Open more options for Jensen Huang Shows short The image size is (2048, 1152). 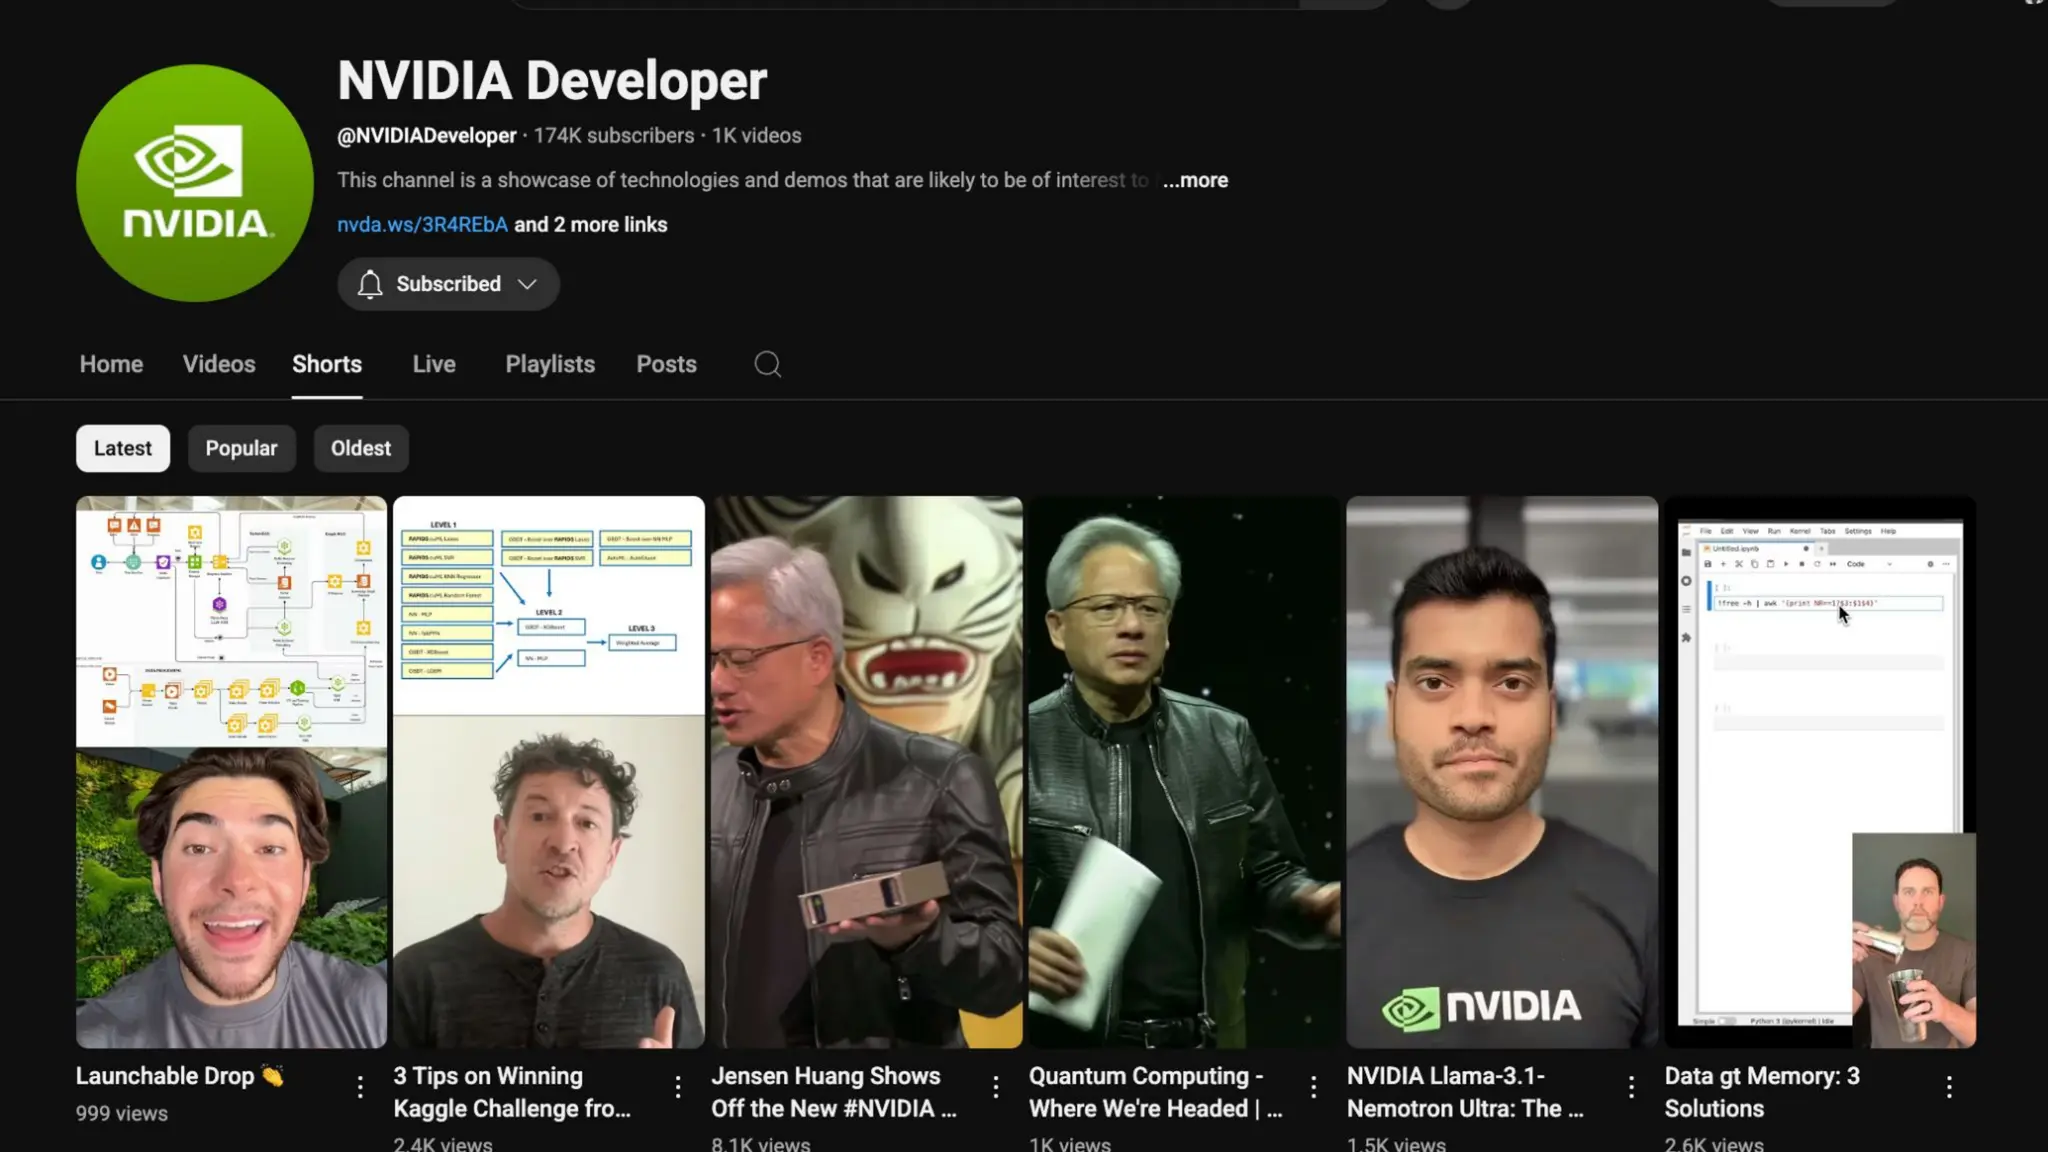coord(996,1087)
